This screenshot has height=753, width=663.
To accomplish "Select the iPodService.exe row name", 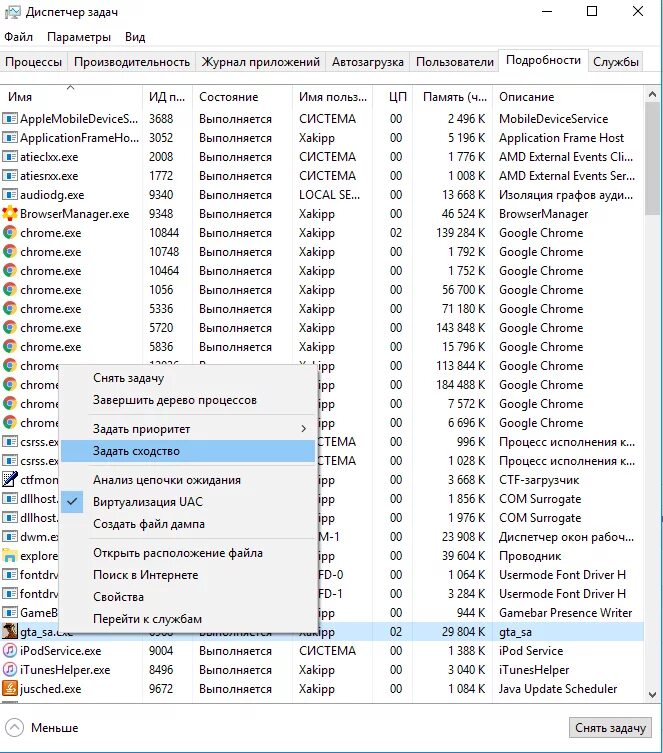I will [x=60, y=651].
